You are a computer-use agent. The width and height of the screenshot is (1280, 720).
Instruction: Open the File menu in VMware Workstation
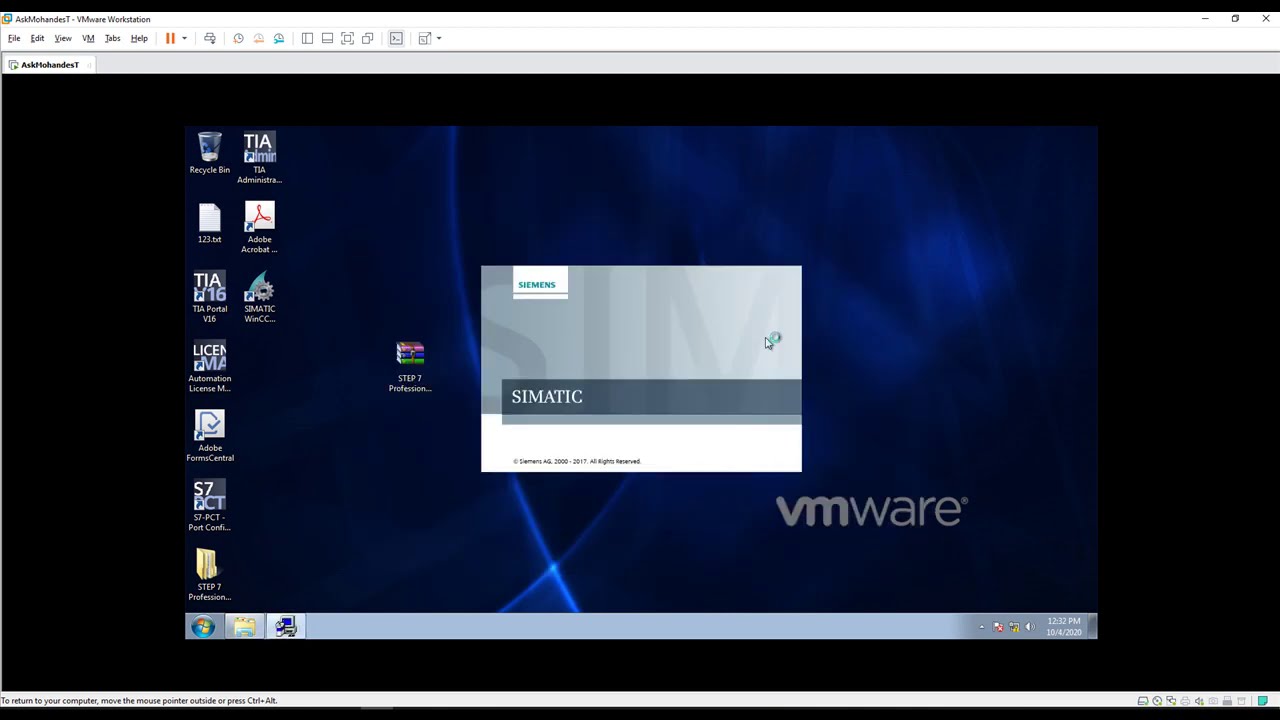[14, 38]
